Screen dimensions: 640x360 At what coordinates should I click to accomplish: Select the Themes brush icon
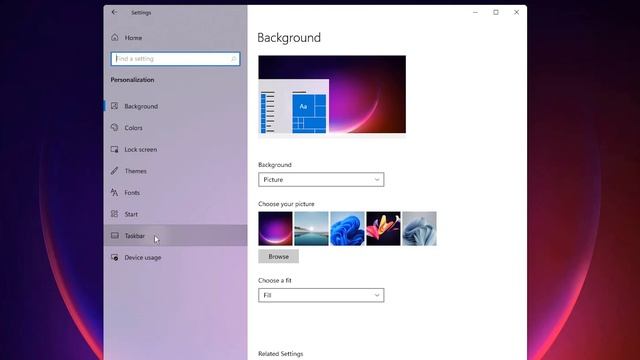click(115, 171)
